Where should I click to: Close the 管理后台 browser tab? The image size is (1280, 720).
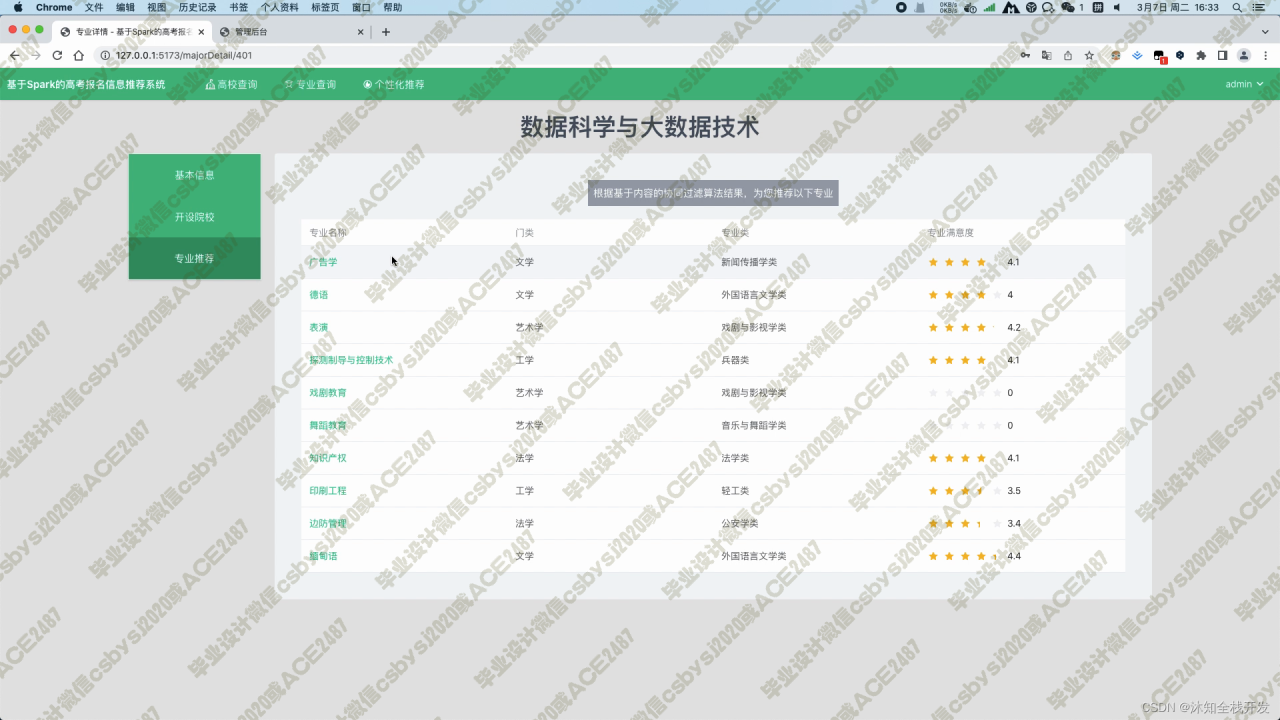pyautogui.click(x=361, y=32)
